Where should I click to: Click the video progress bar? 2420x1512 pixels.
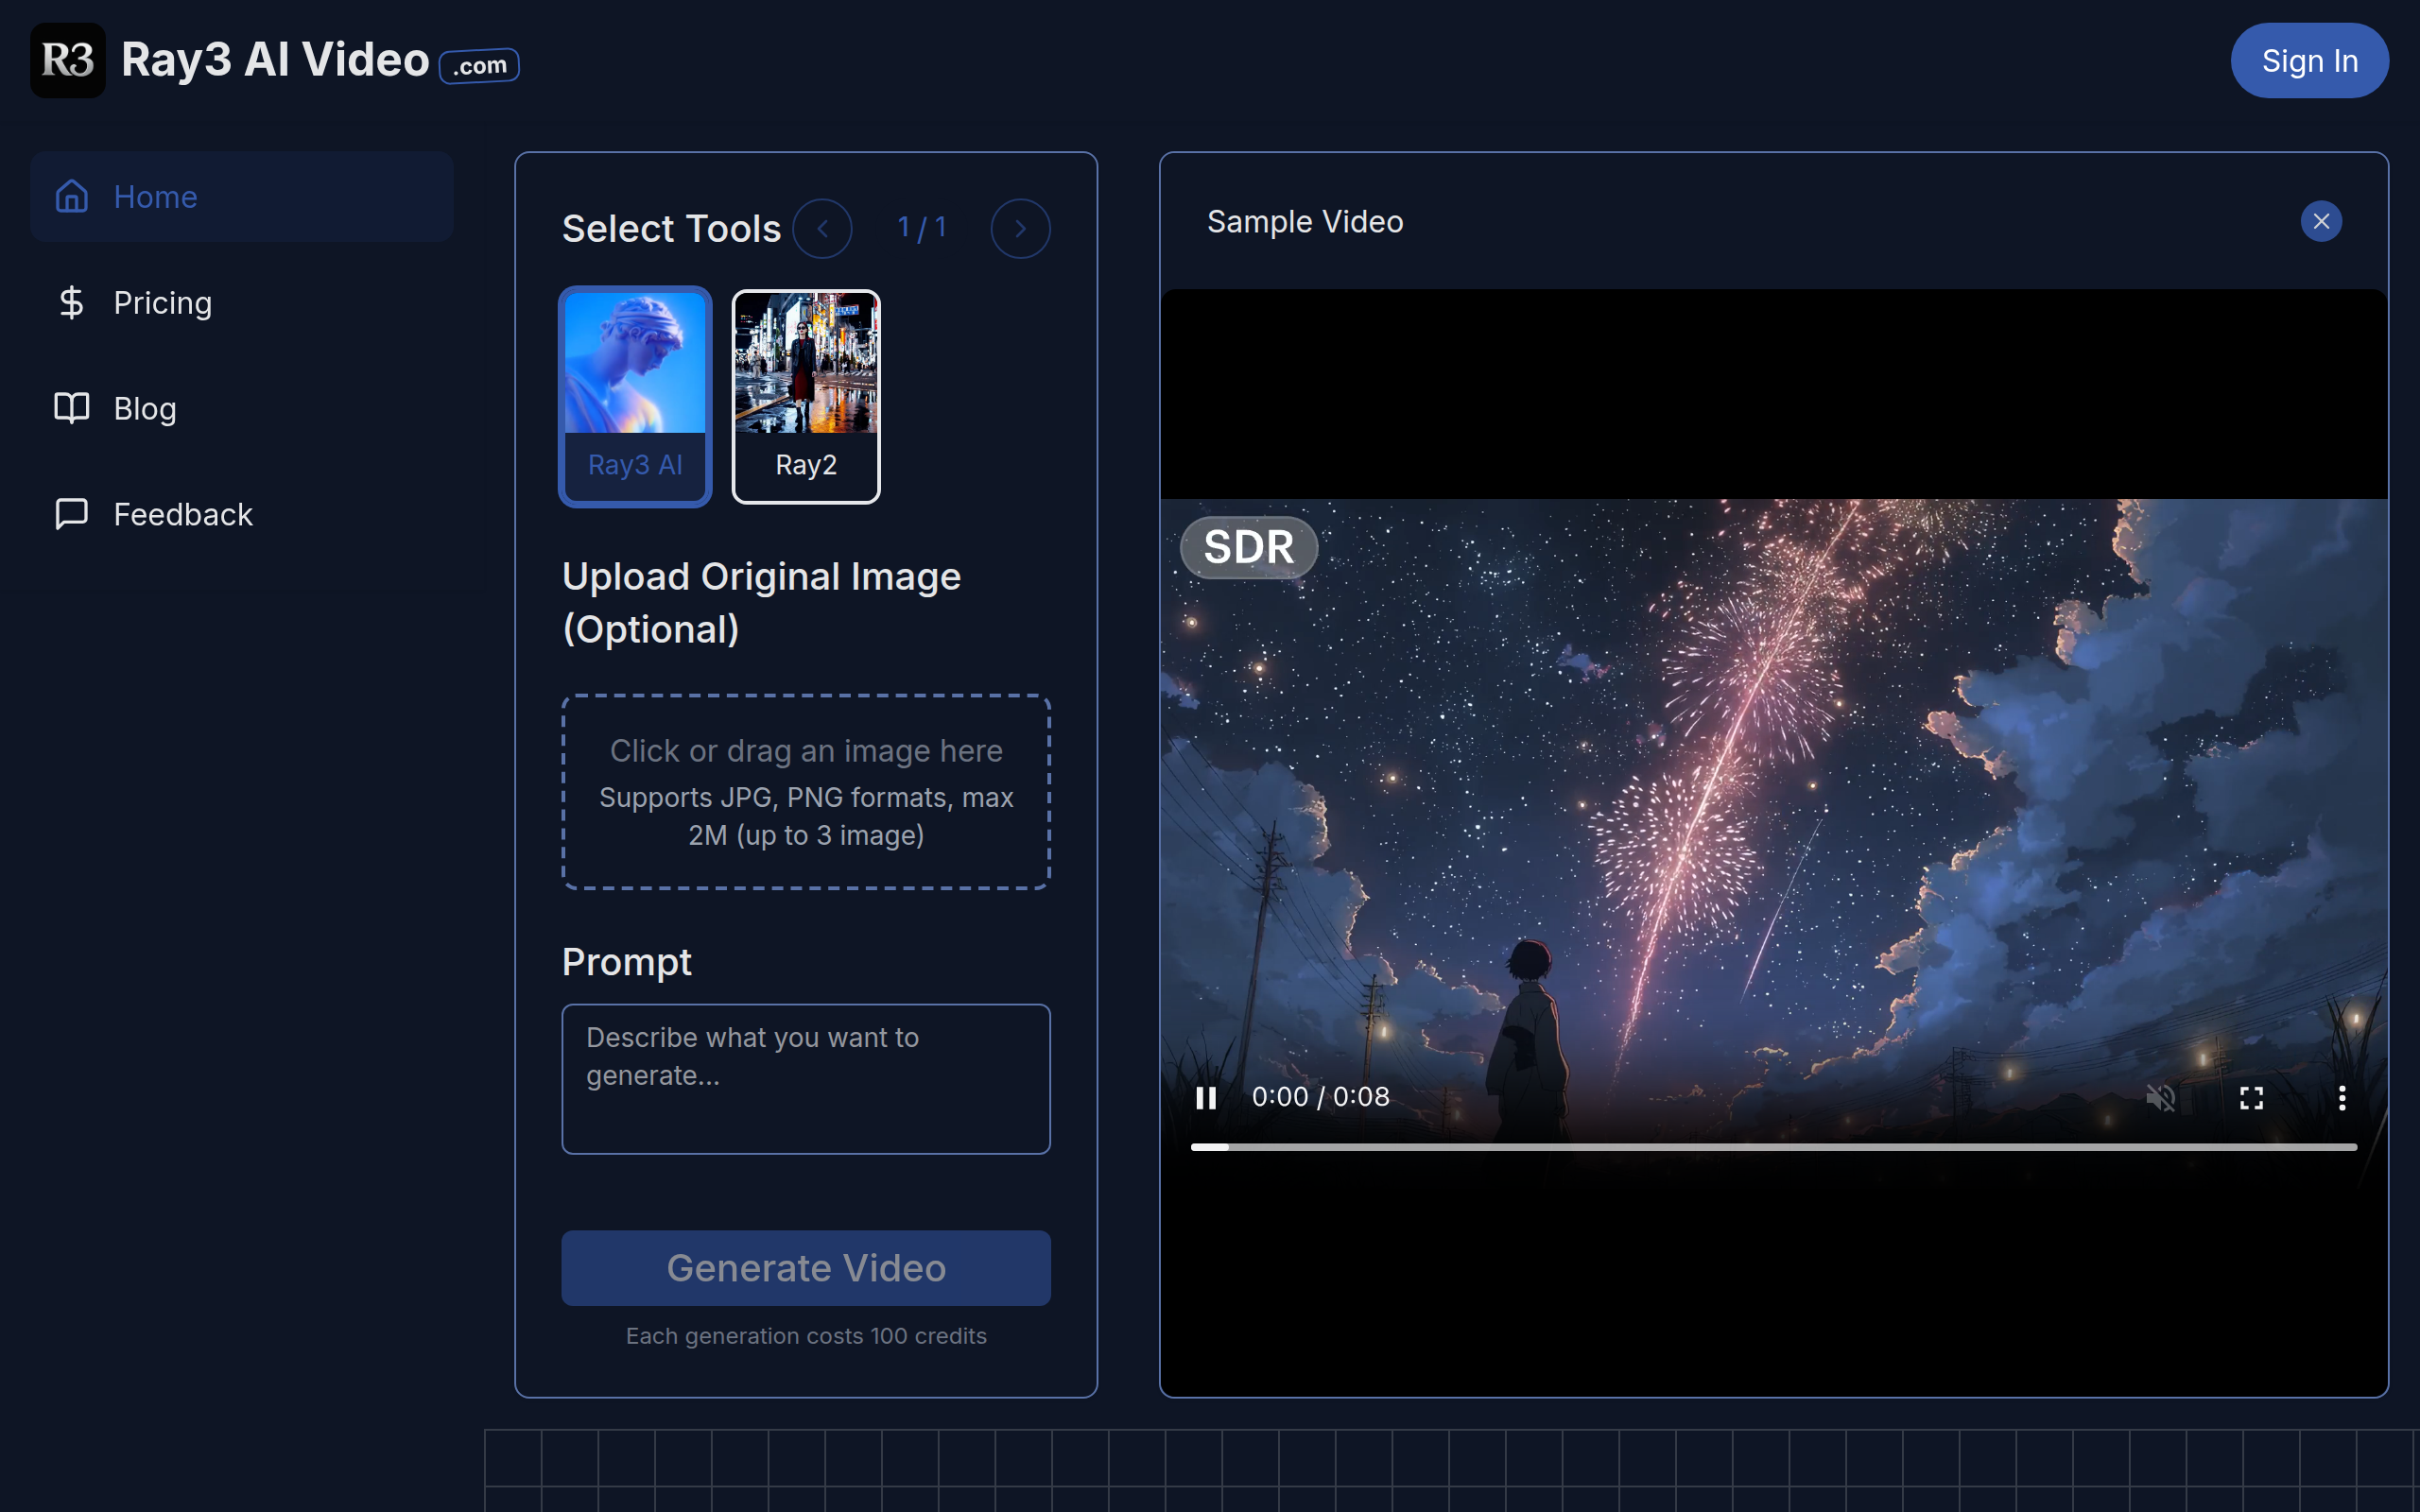point(1773,1147)
